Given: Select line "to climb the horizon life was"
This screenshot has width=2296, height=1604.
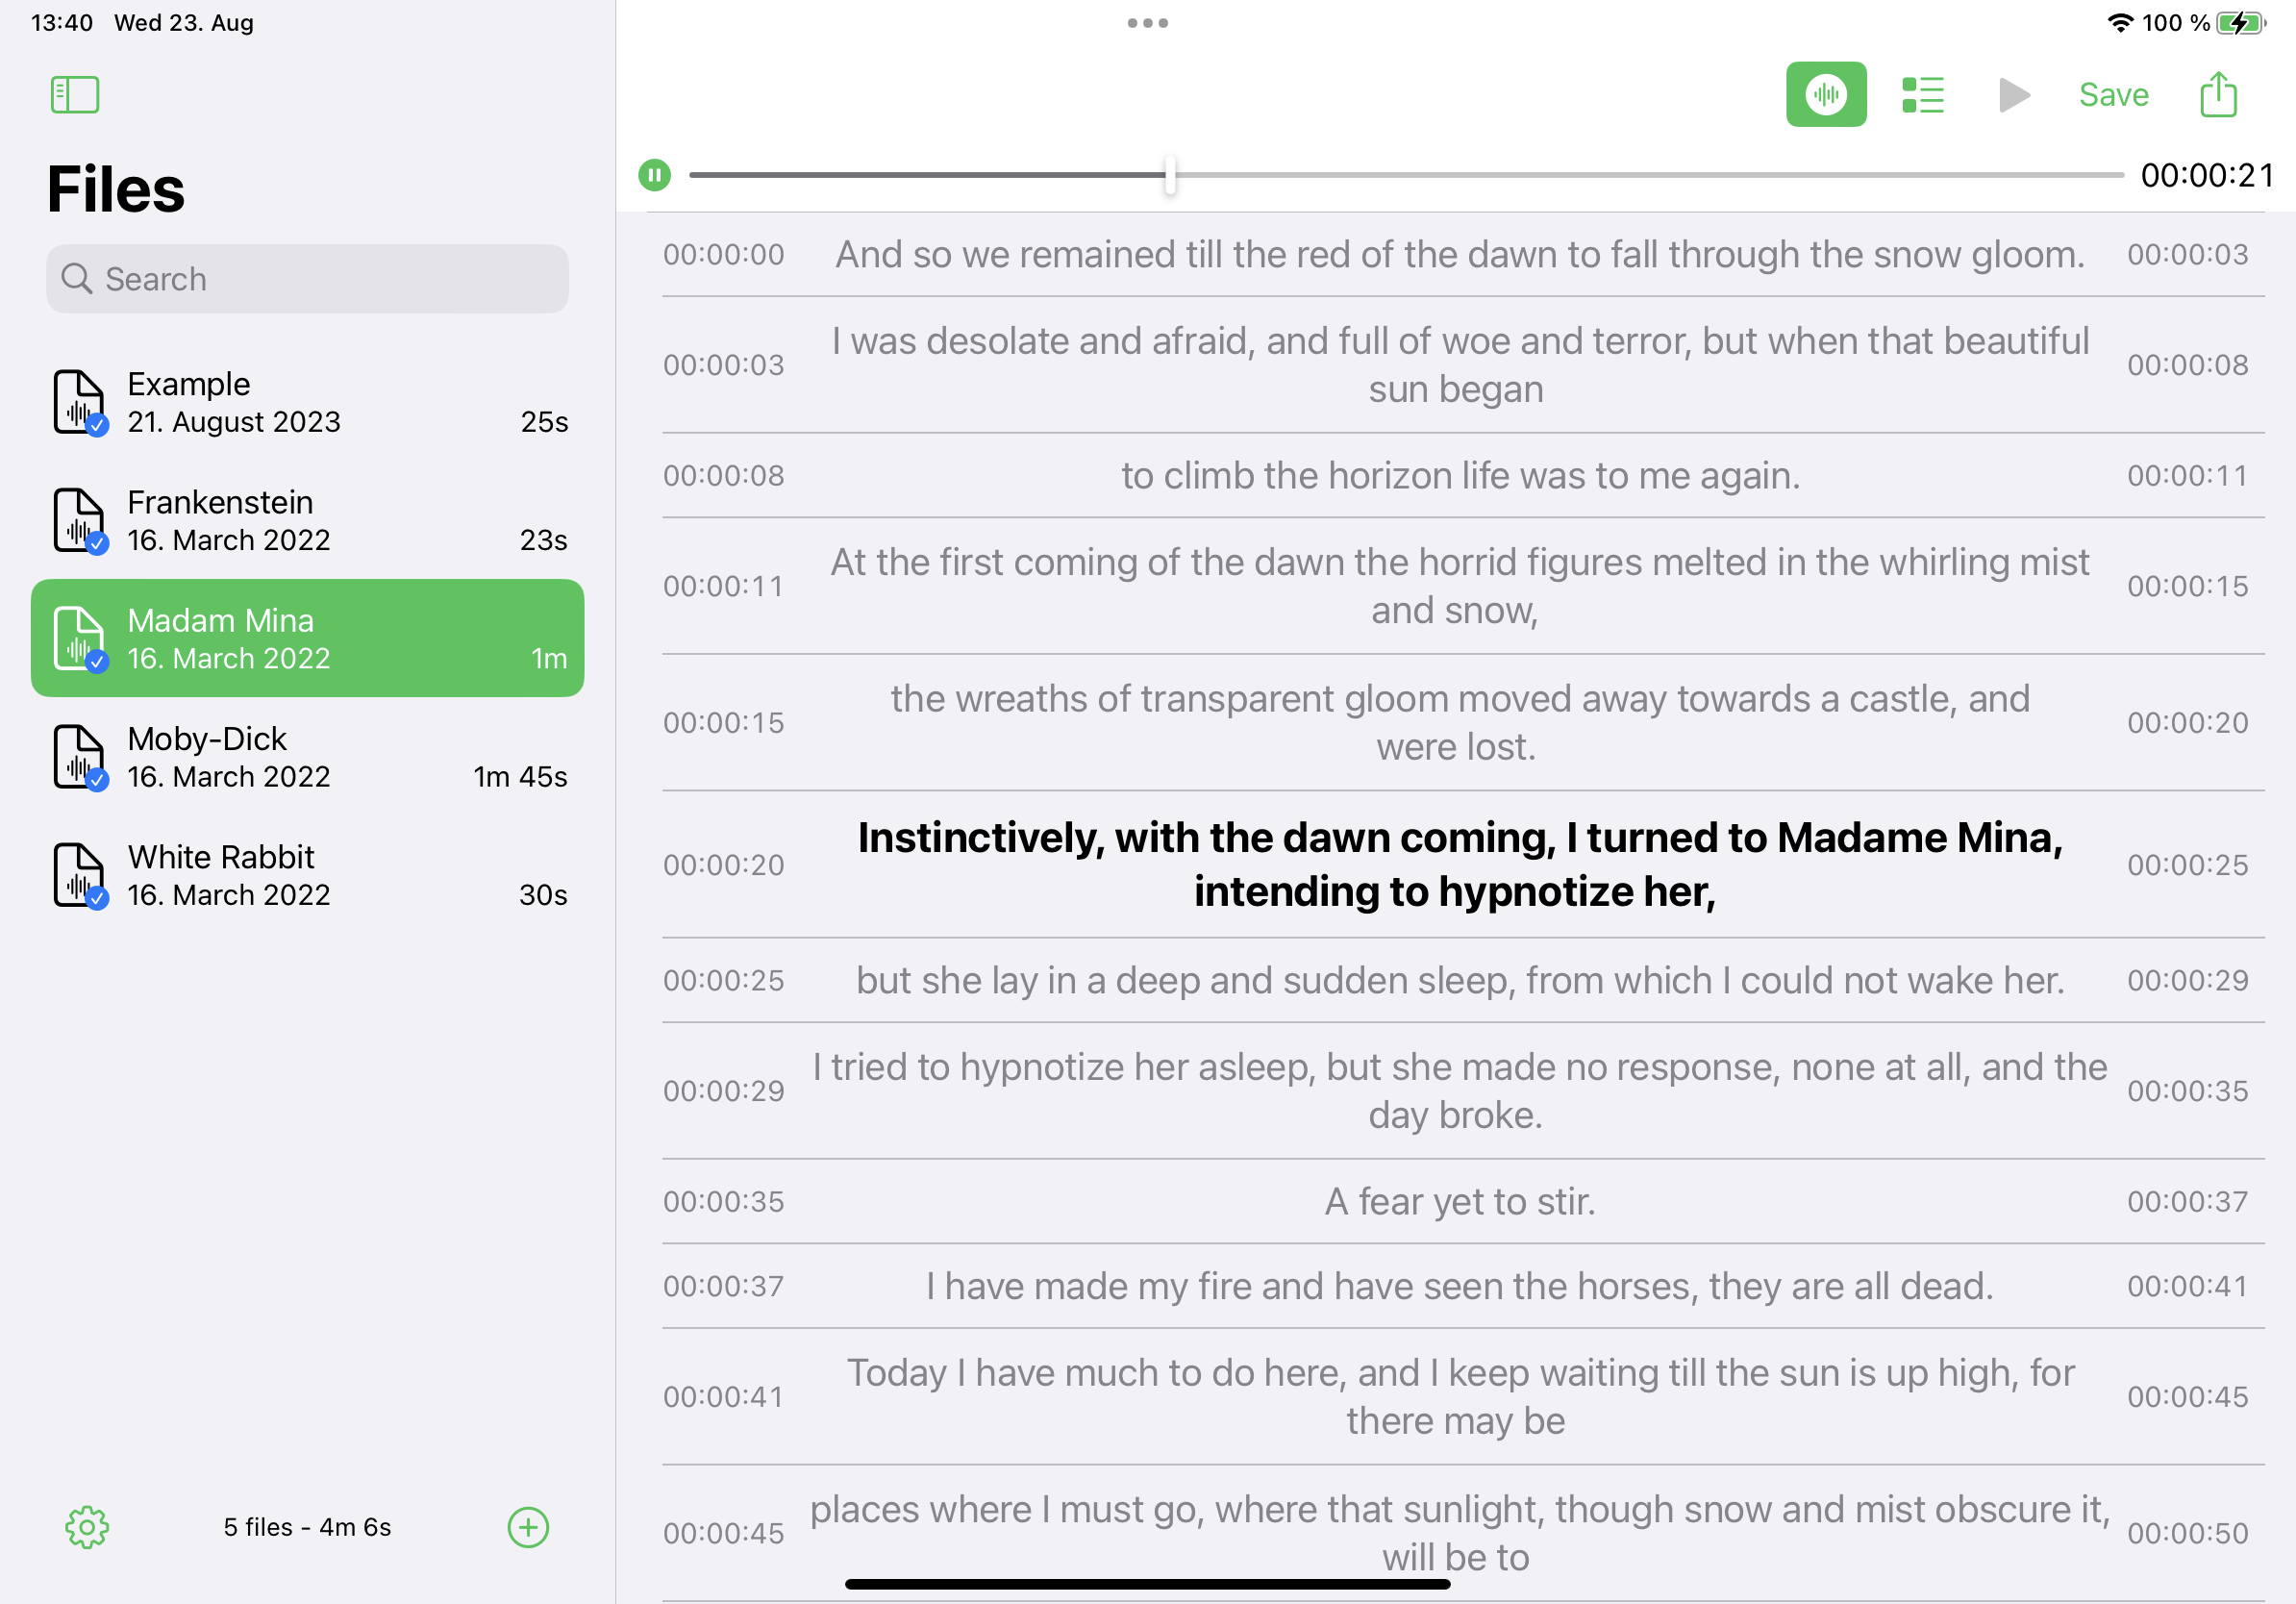Looking at the screenshot, I should click(x=1460, y=475).
